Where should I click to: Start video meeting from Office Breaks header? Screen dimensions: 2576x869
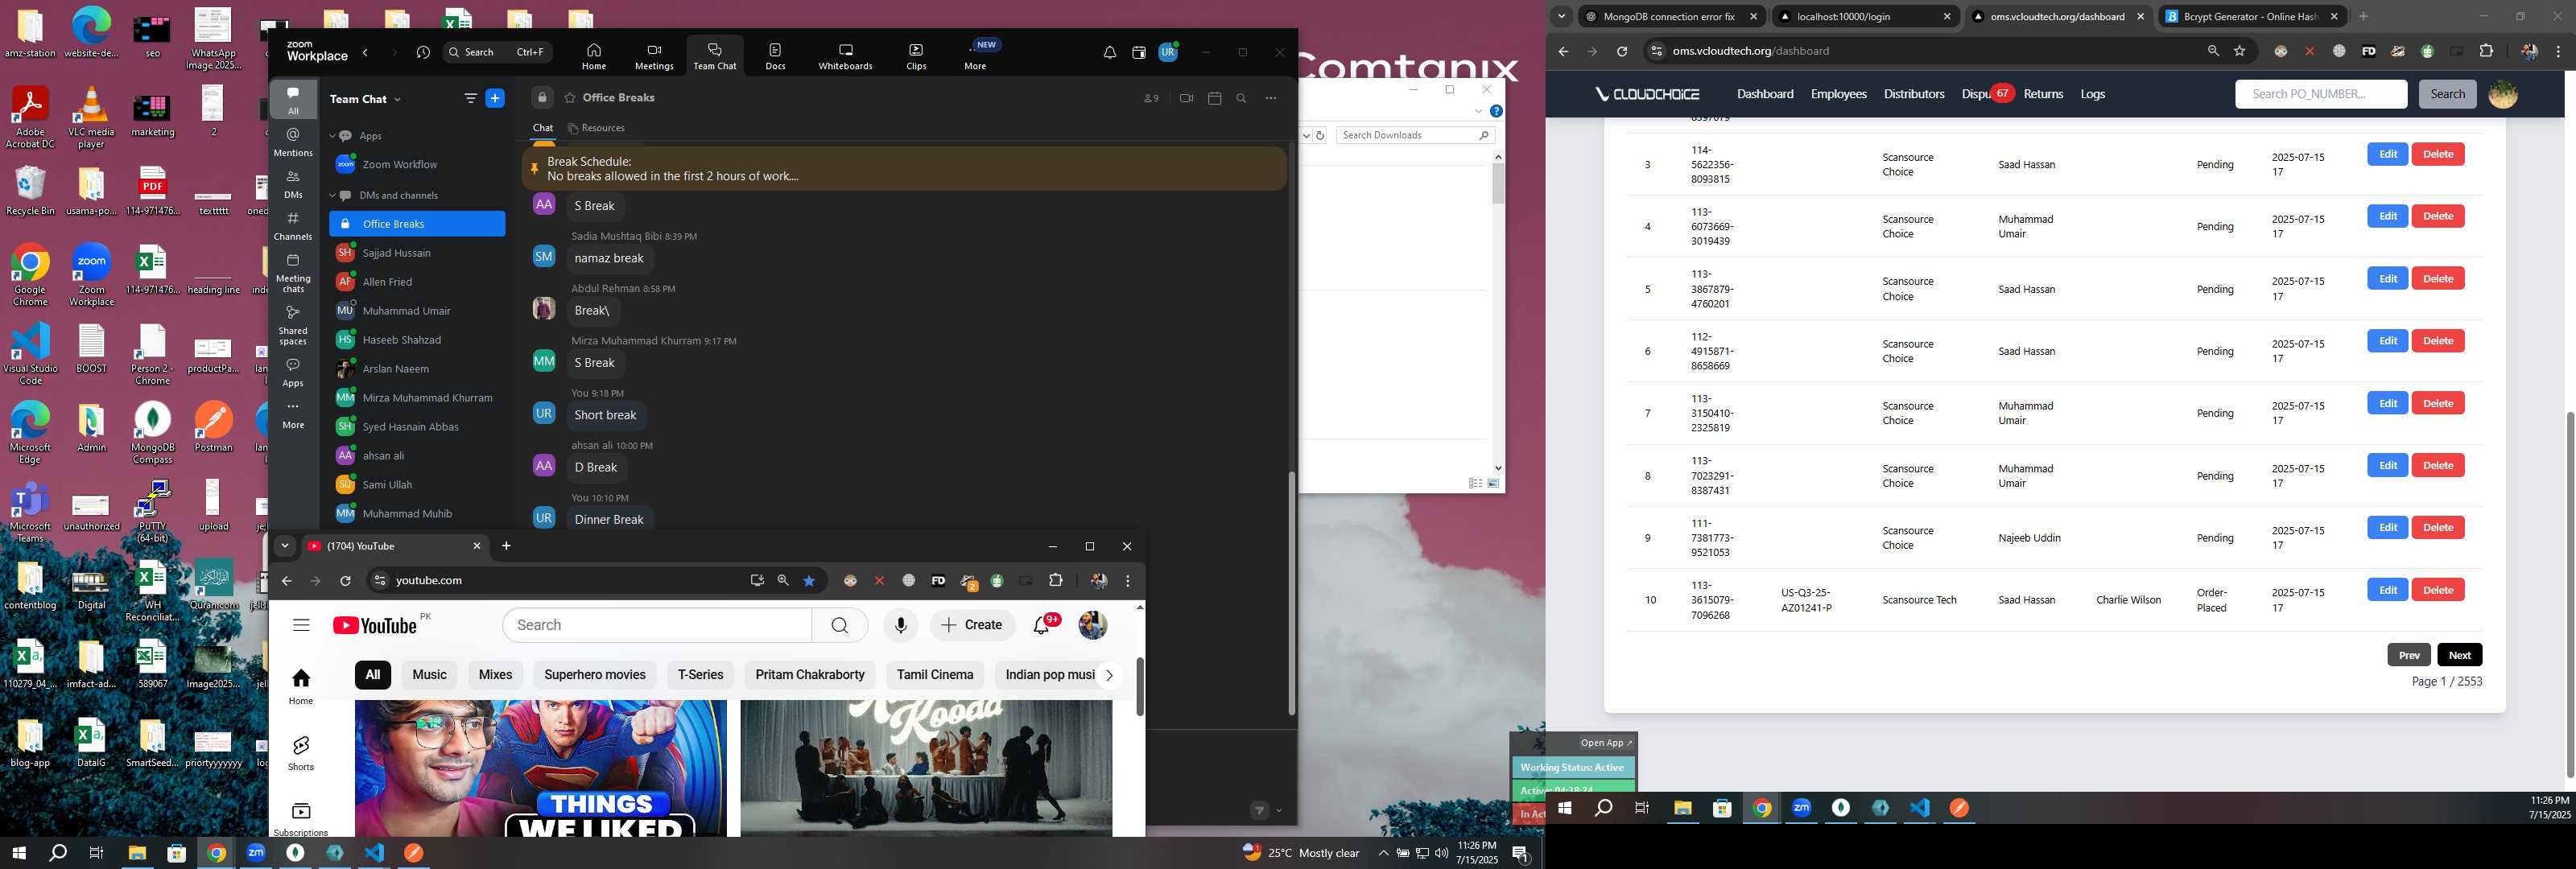pos(1186,98)
